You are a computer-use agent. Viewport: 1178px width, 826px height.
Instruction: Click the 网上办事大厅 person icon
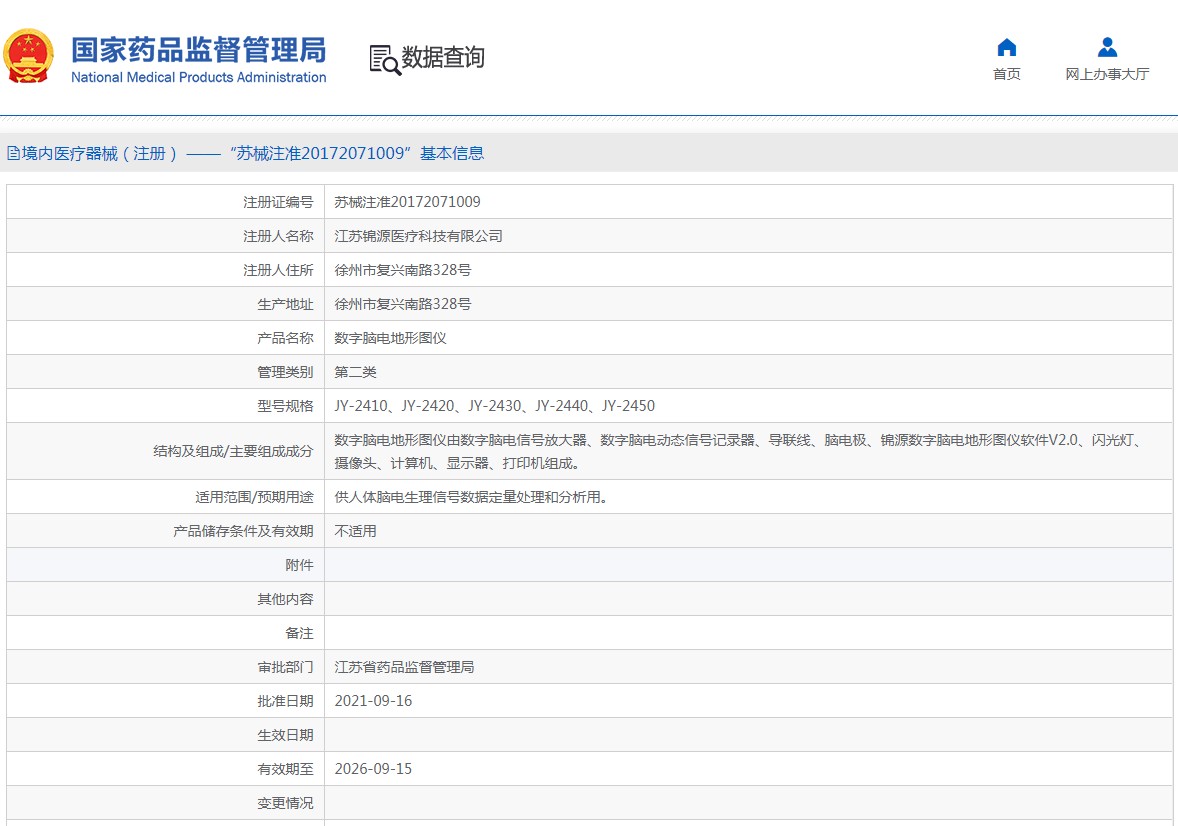click(x=1107, y=48)
